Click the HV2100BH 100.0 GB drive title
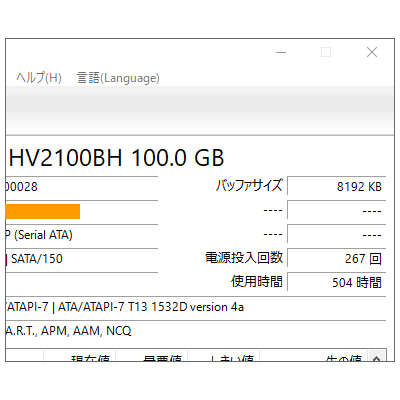Viewport: 400px width, 400px height. tap(116, 158)
